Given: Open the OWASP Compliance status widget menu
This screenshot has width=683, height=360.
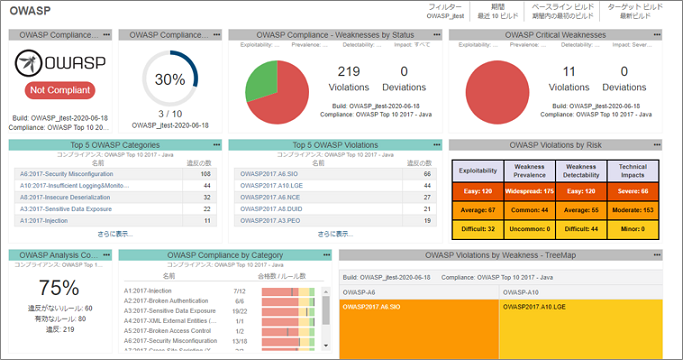Looking at the screenshot, I should click(x=107, y=34).
